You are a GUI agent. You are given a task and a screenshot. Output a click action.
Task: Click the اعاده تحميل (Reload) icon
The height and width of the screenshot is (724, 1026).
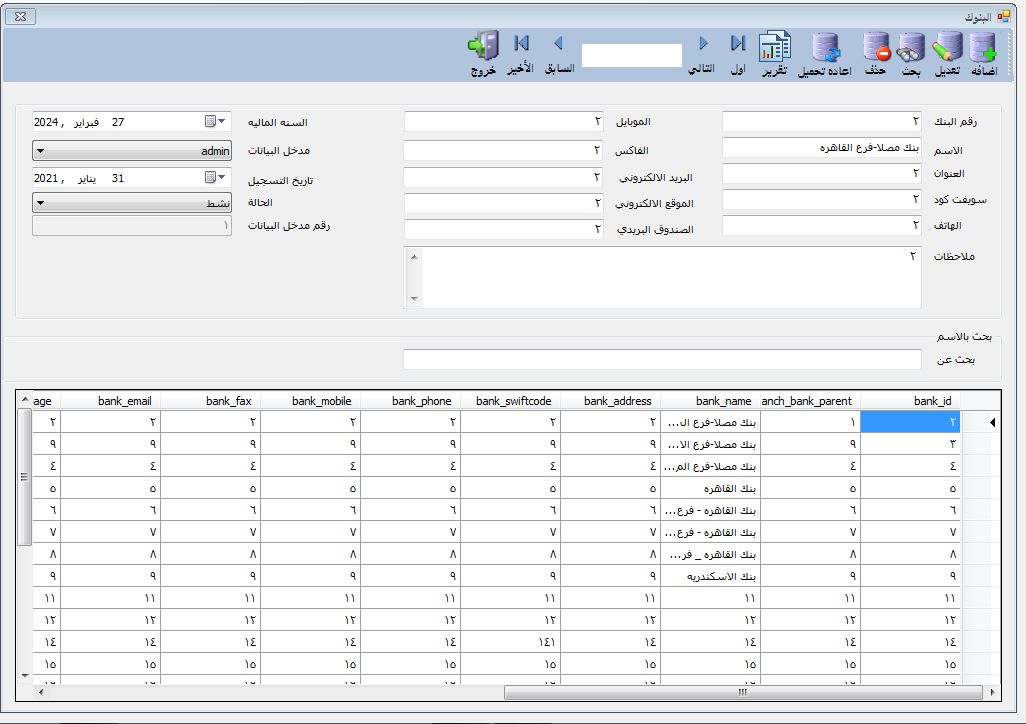[825, 48]
